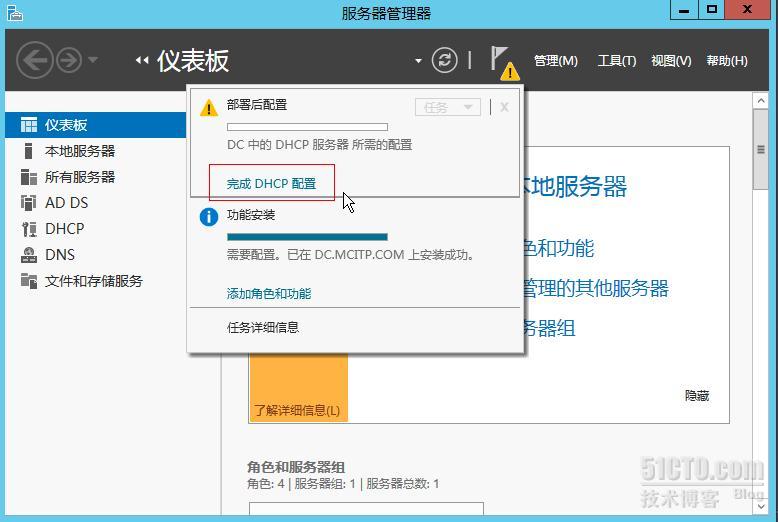This screenshot has width=778, height=522.
Task: Open the dropdown arrow beside refresh
Action: coord(418,61)
